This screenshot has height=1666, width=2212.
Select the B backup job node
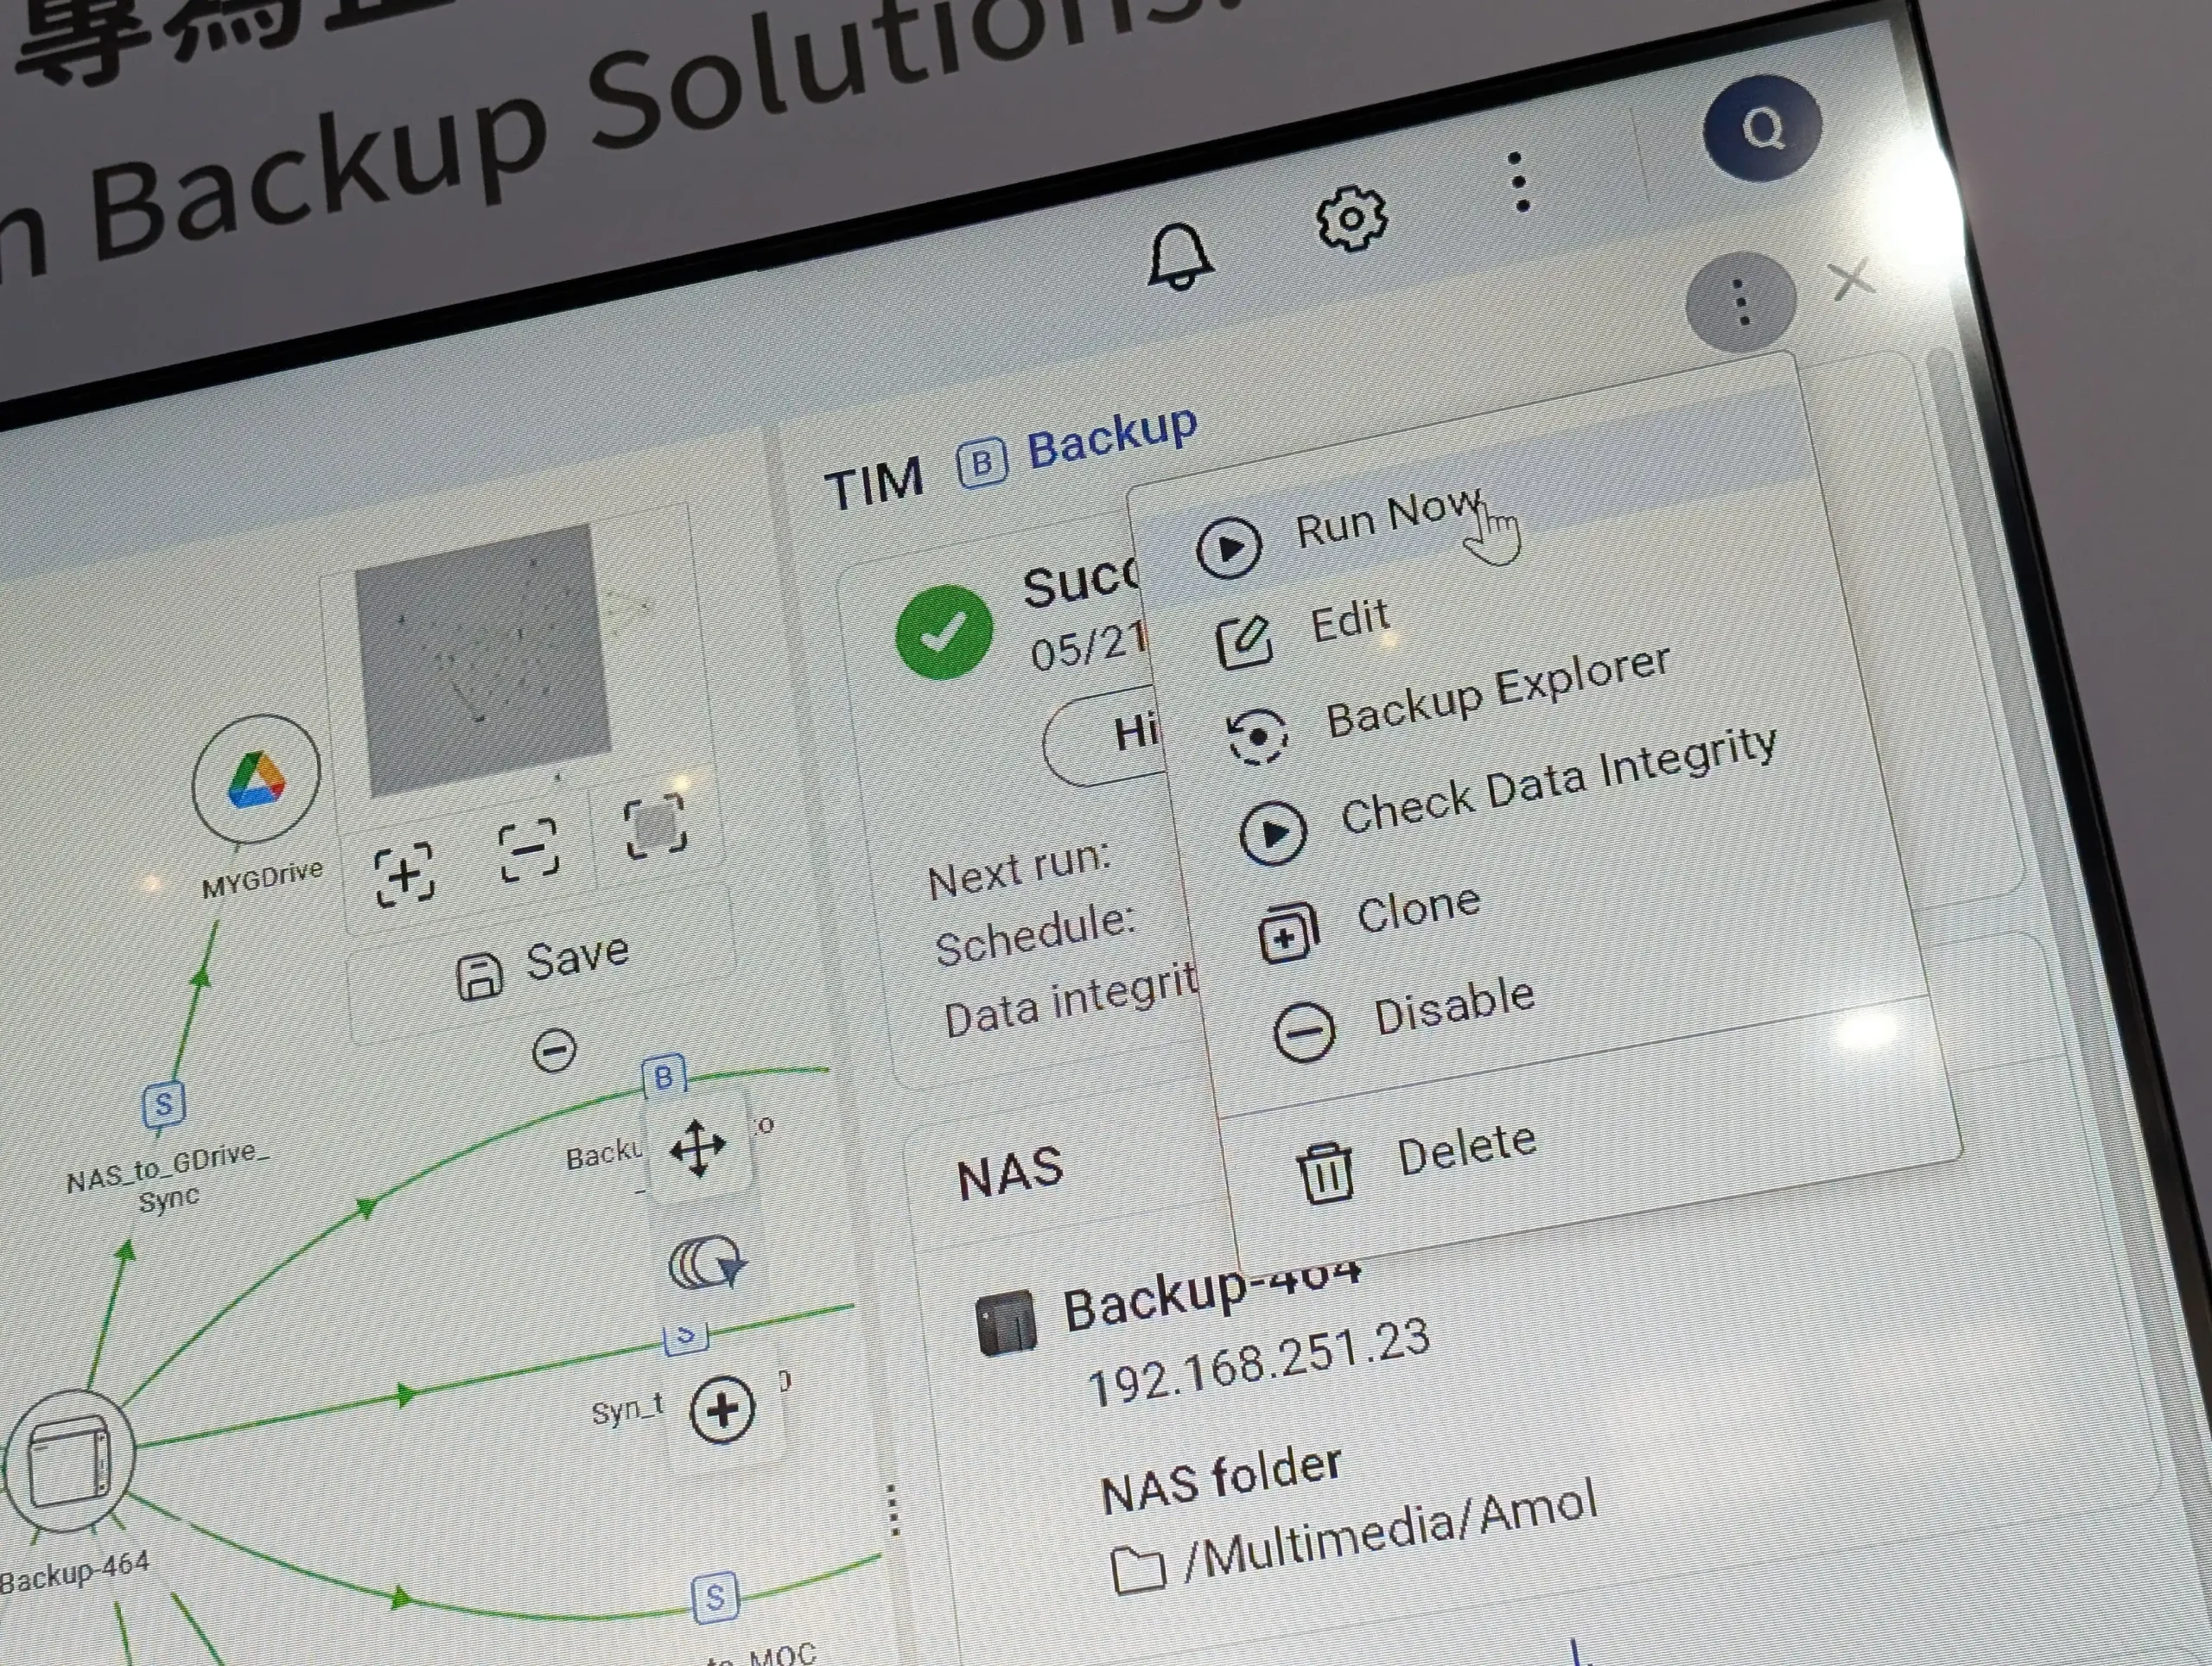pos(664,1076)
